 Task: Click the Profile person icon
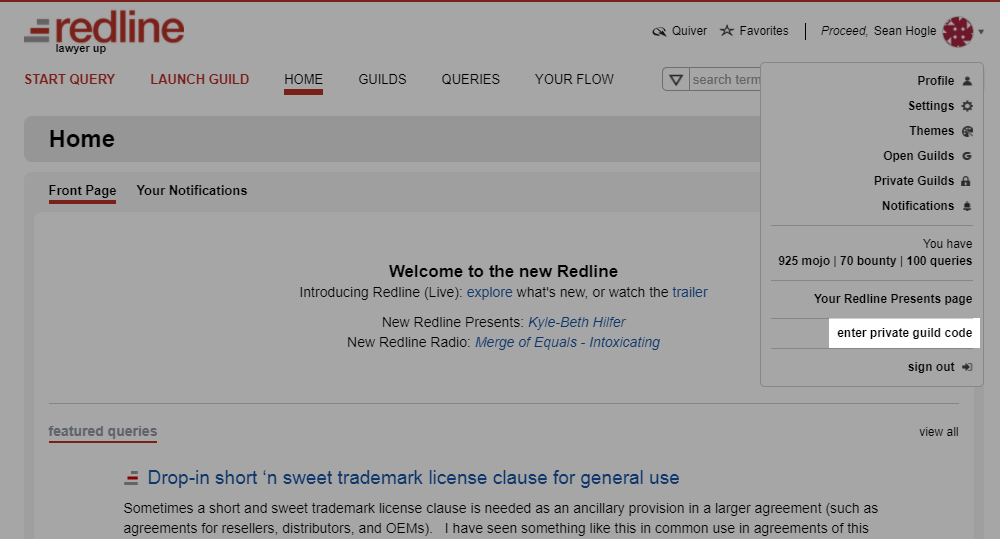(967, 81)
